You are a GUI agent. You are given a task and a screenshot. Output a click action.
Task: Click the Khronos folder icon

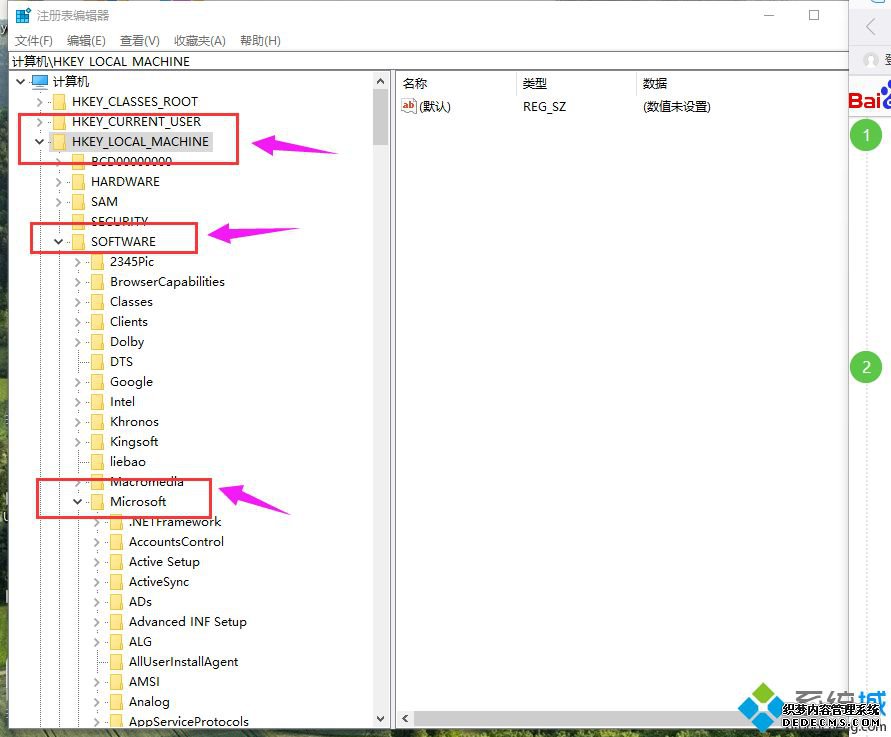pyautogui.click(x=98, y=422)
